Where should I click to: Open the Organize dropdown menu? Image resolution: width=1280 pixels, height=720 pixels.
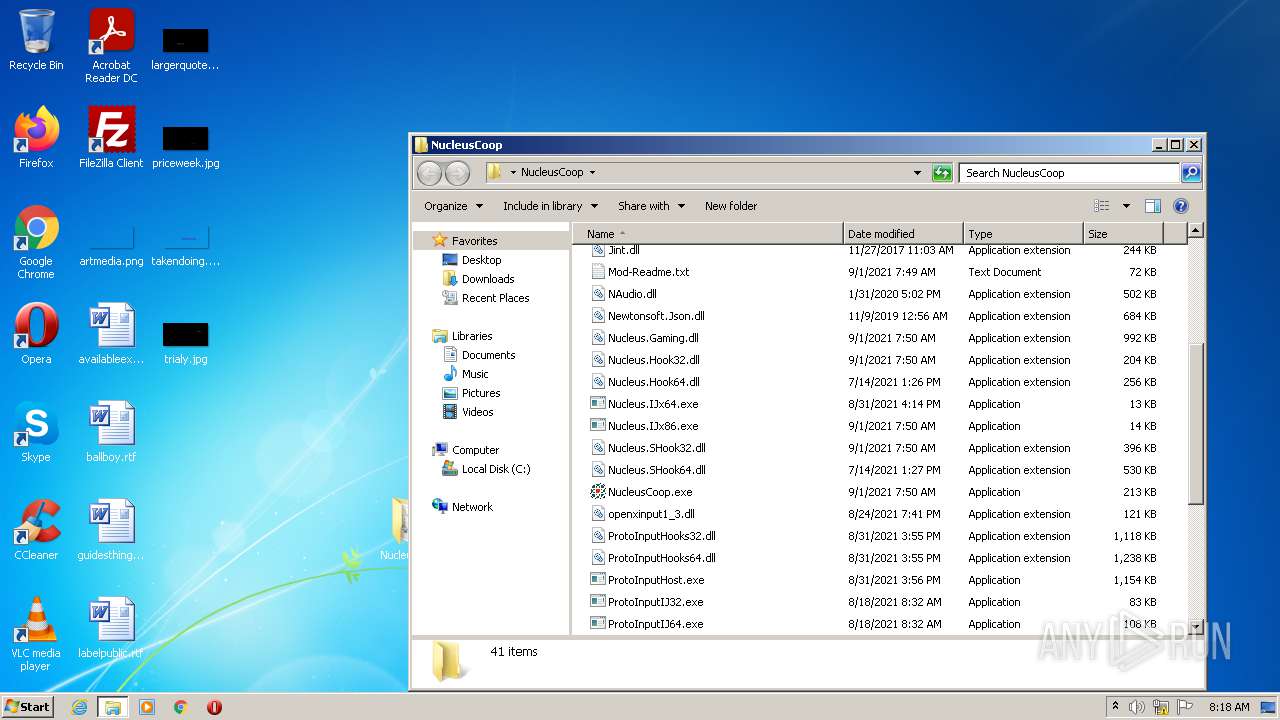point(453,206)
